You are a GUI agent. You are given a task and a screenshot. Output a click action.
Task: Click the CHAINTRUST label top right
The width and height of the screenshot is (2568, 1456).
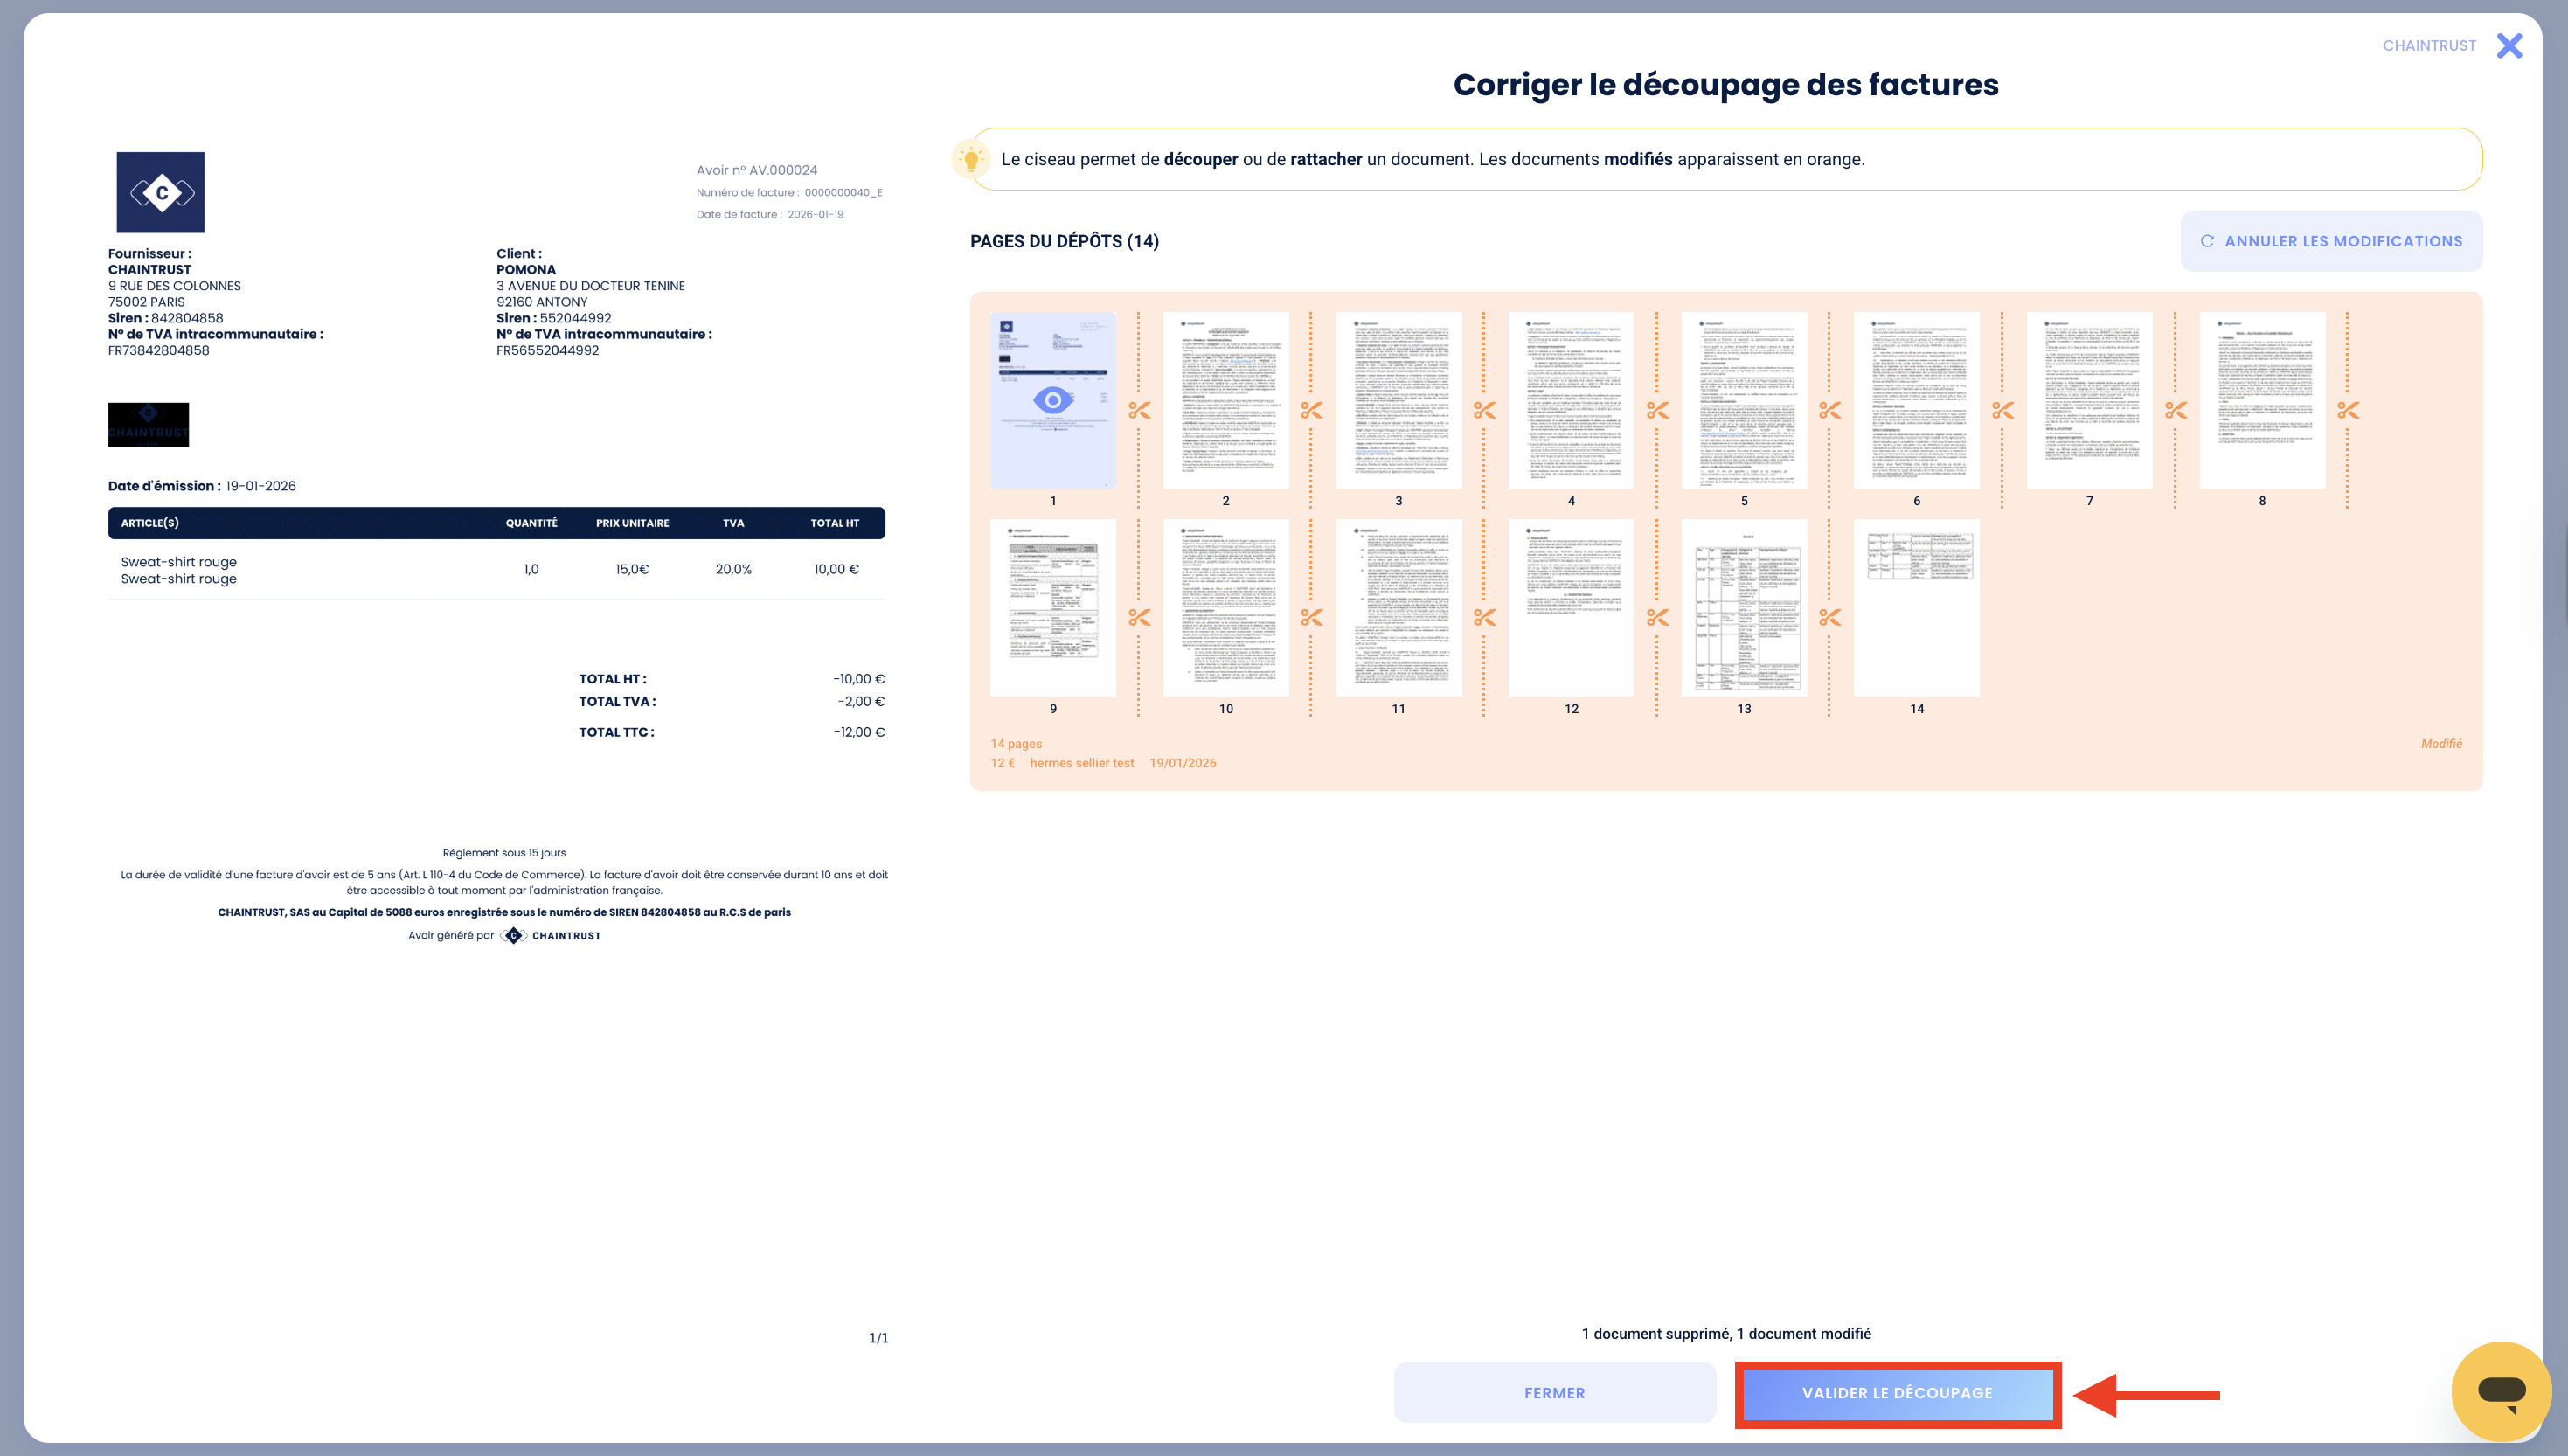[x=2429, y=46]
